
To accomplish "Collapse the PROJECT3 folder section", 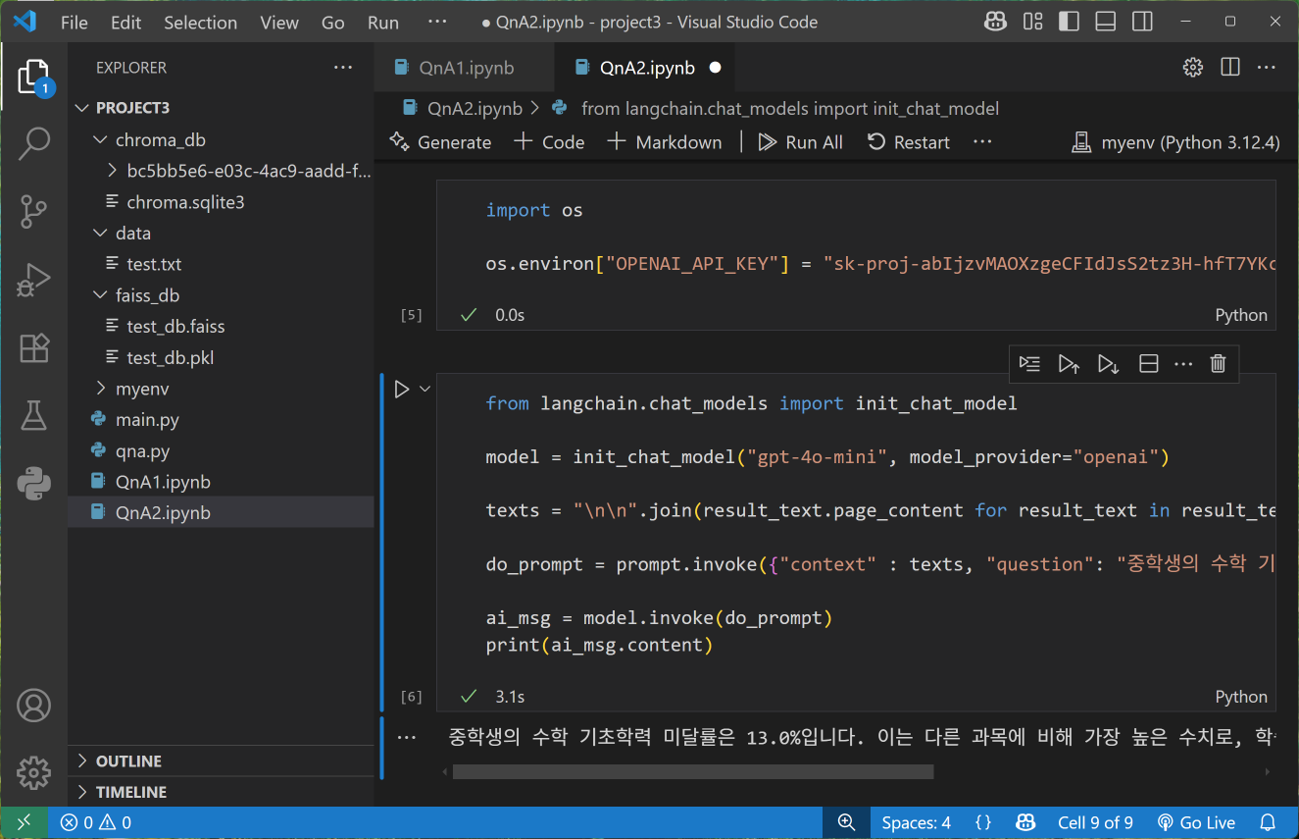I will [221, 107].
